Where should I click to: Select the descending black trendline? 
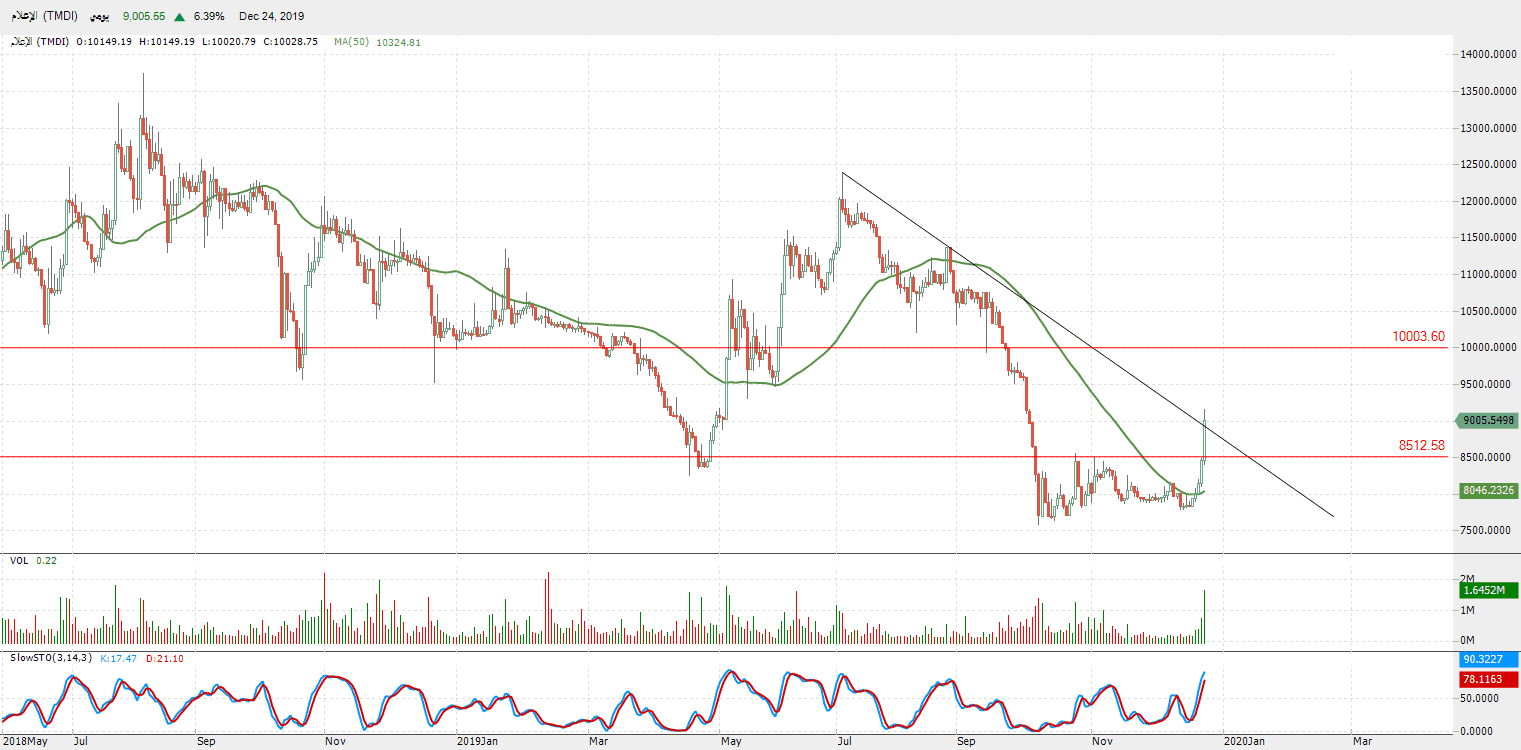pos(1087,345)
